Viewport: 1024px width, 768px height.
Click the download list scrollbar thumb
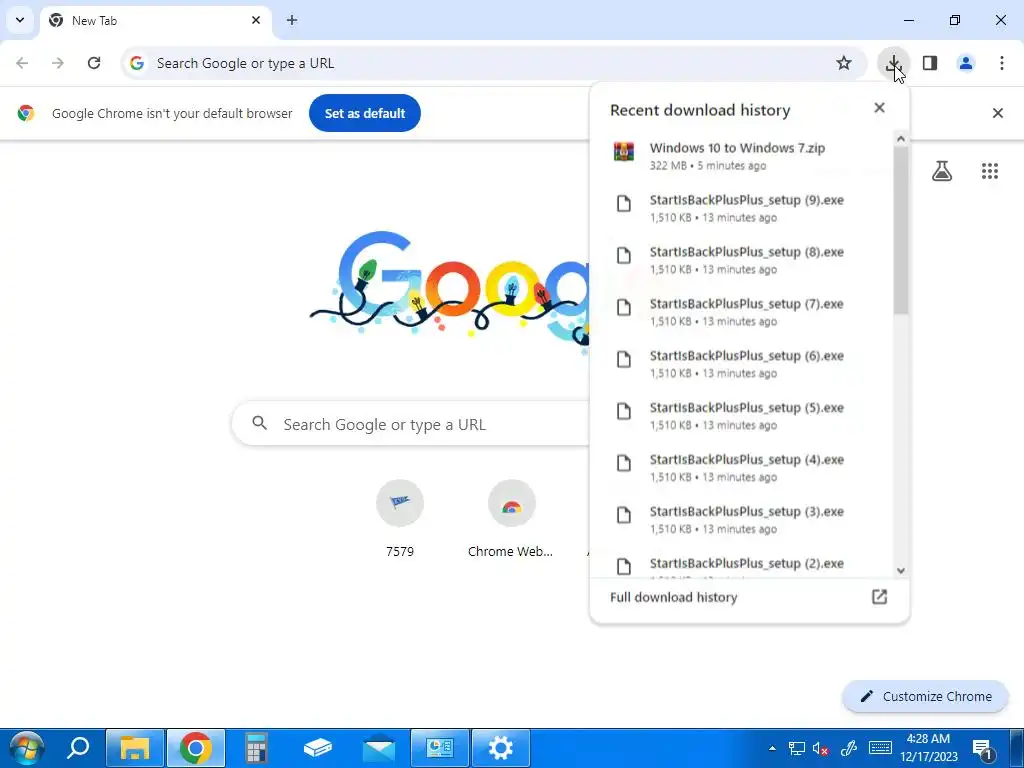[901, 230]
